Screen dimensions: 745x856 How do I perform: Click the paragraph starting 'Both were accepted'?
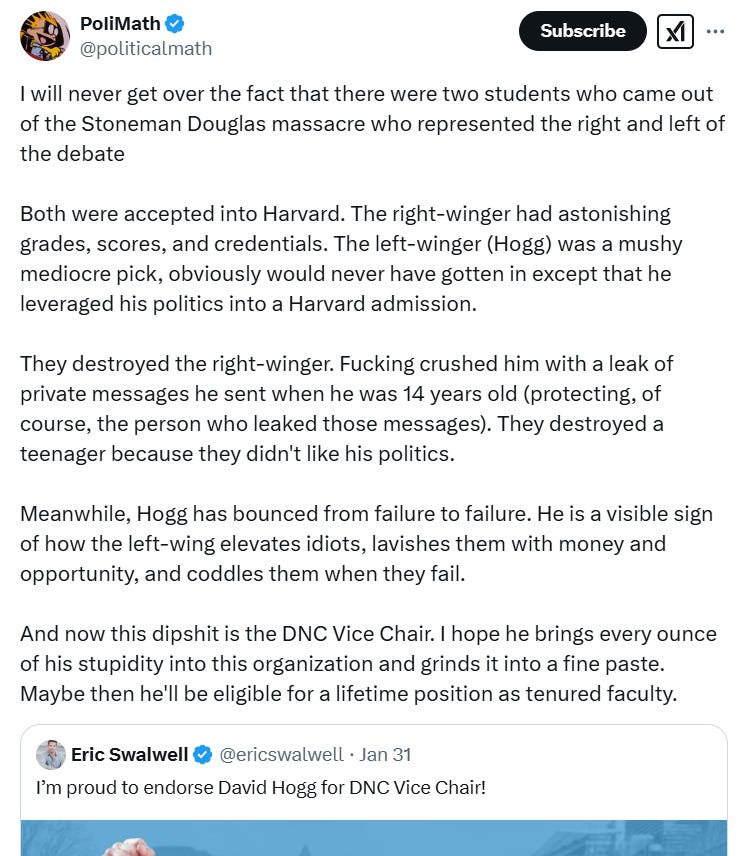click(x=351, y=259)
